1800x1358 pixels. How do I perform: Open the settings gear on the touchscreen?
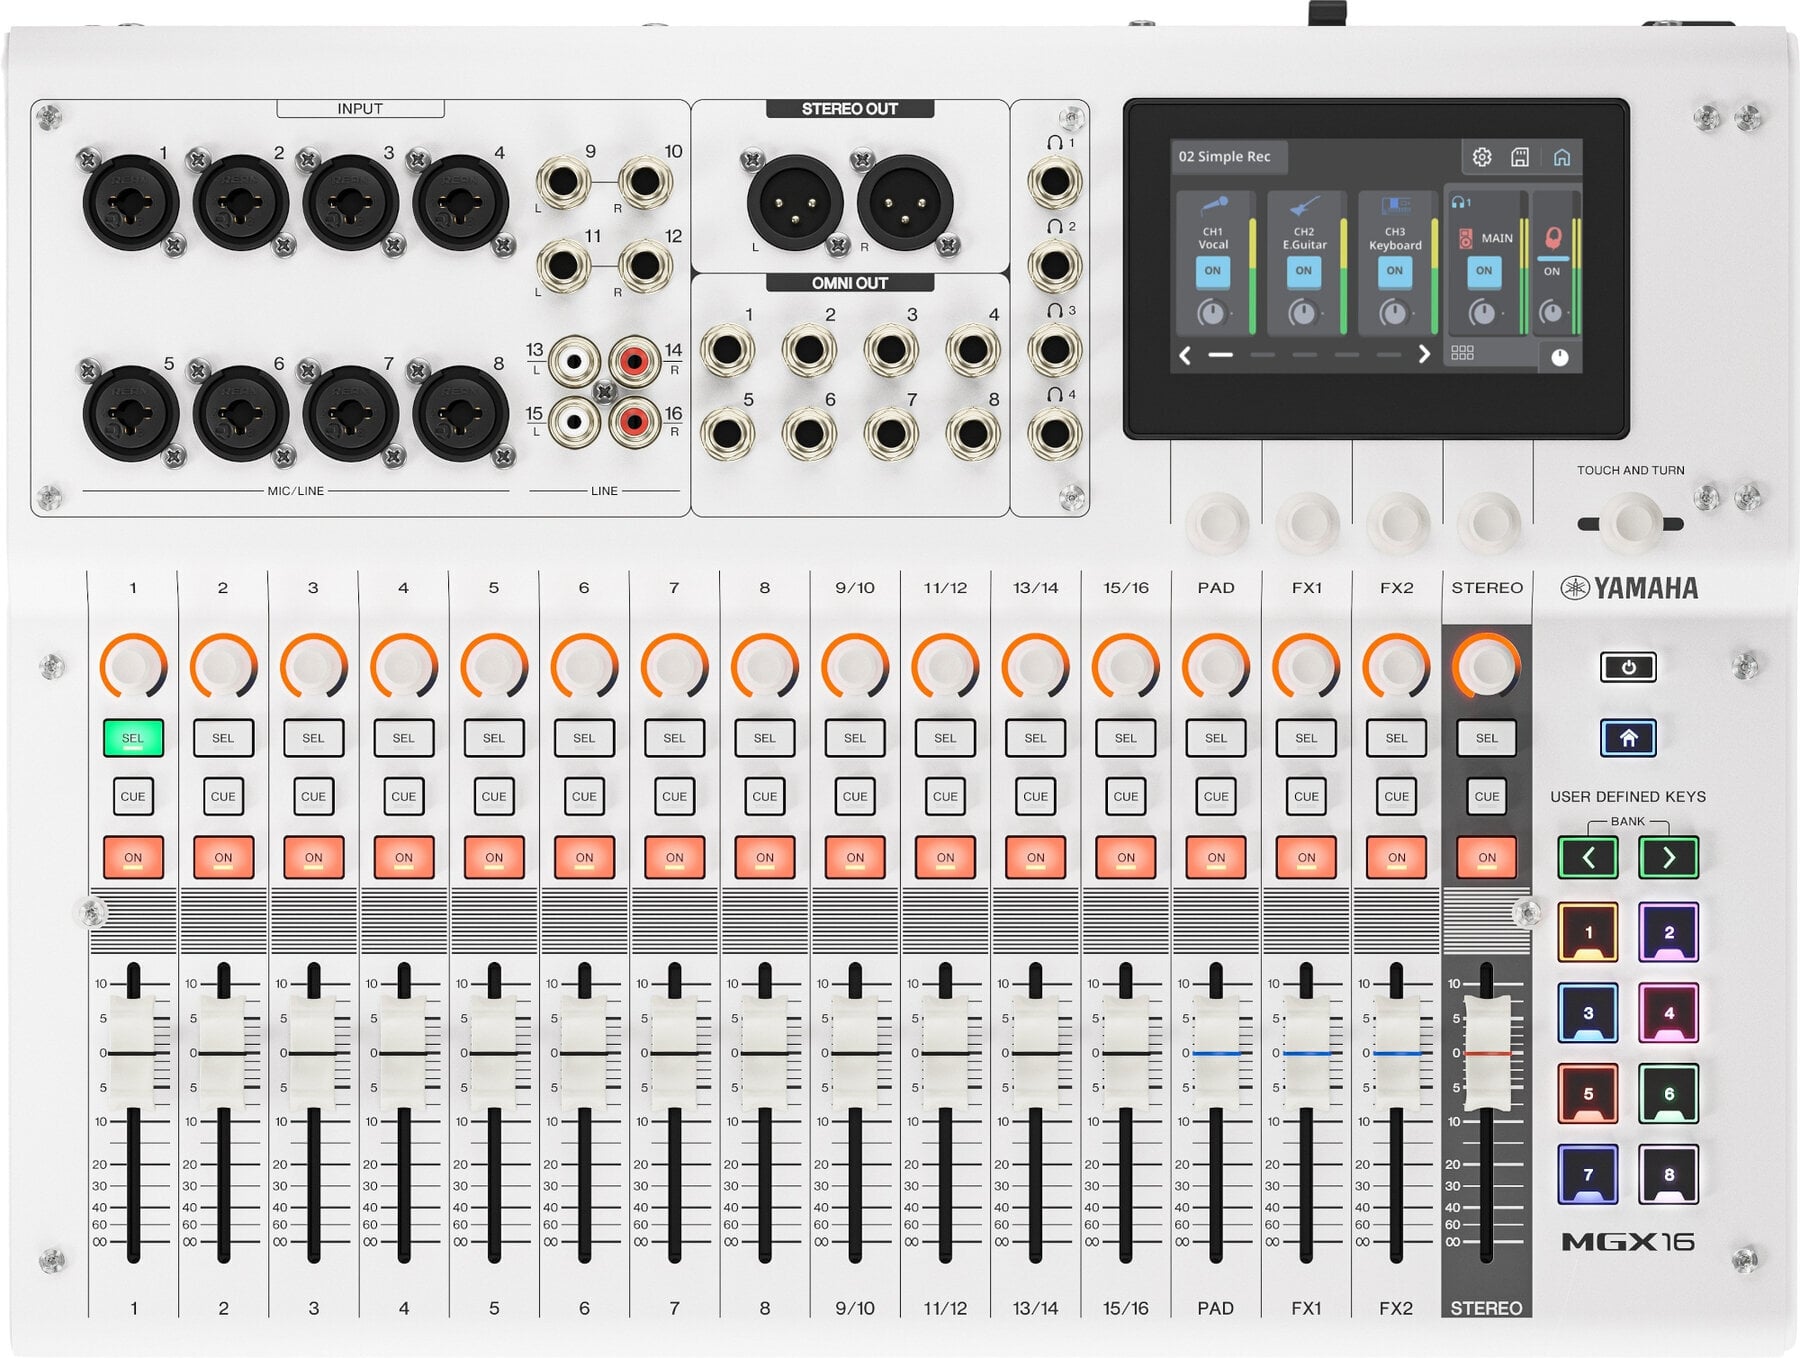(x=1481, y=157)
